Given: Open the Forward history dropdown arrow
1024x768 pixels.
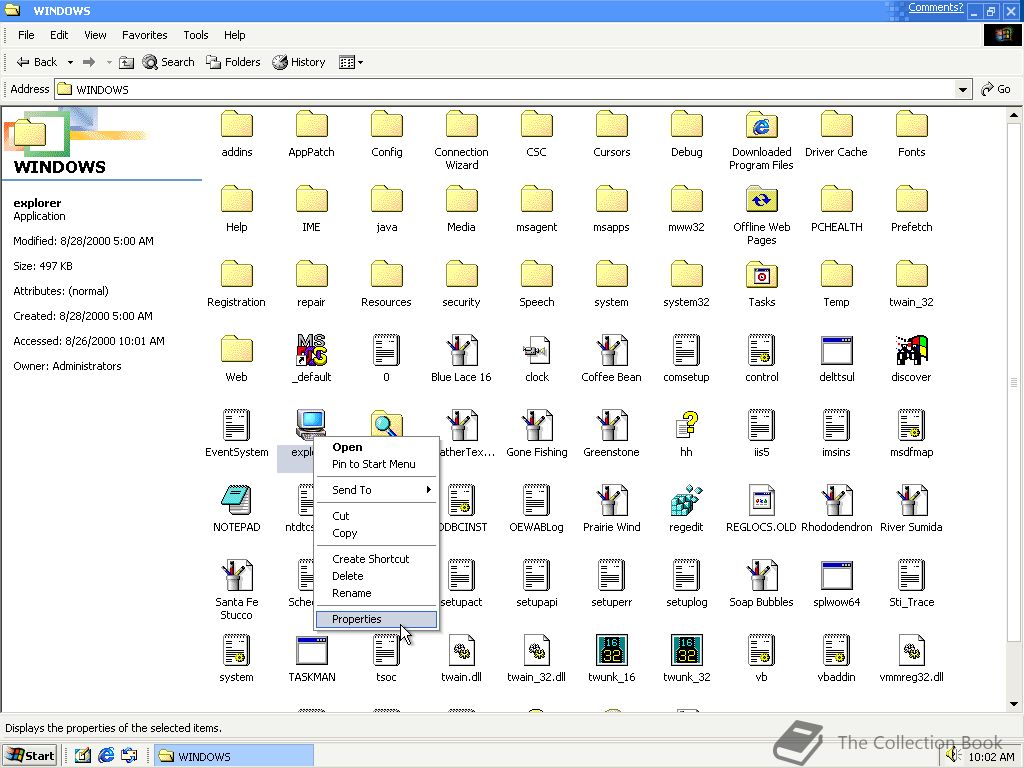Looking at the screenshot, I should pyautogui.click(x=108, y=63).
